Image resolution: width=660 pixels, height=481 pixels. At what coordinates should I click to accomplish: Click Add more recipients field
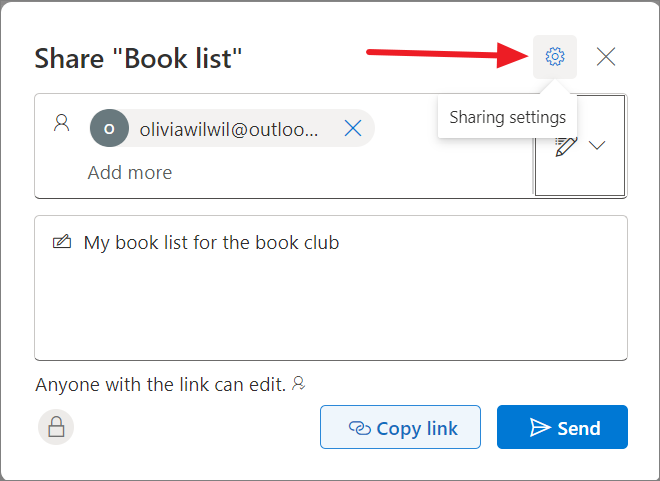[130, 173]
